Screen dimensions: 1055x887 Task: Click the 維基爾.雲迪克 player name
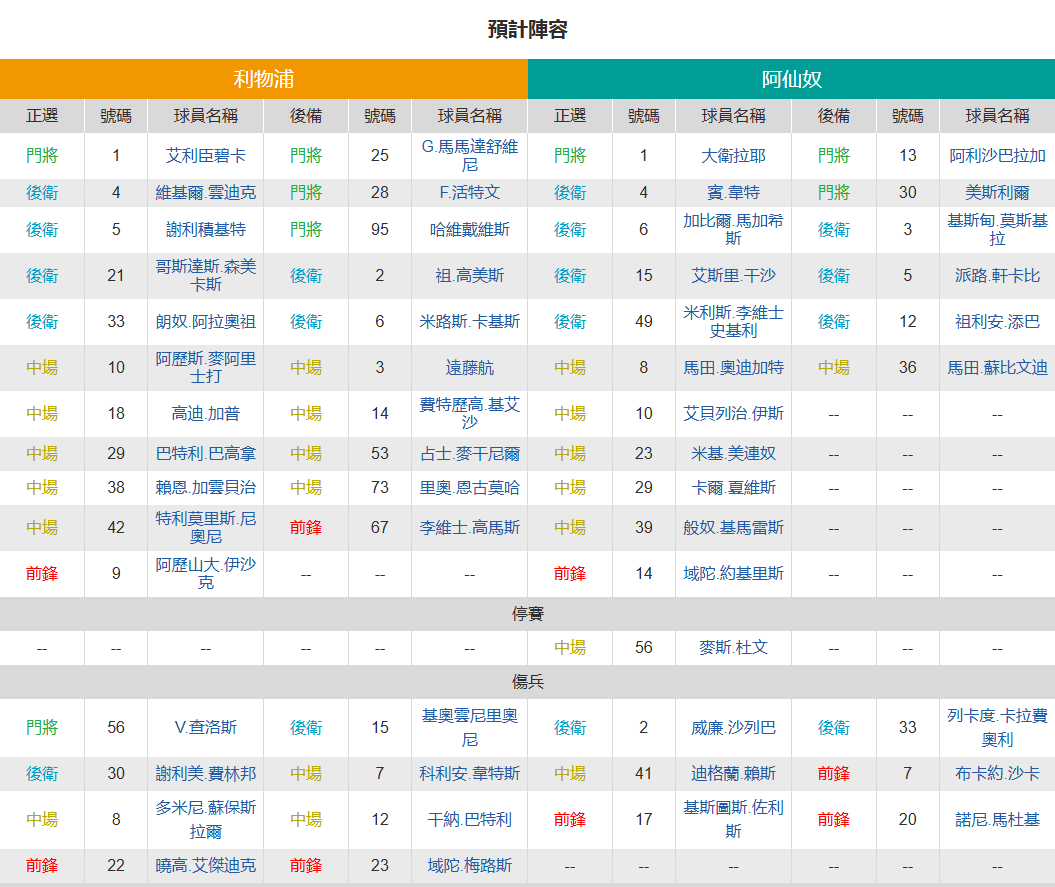click(205, 192)
